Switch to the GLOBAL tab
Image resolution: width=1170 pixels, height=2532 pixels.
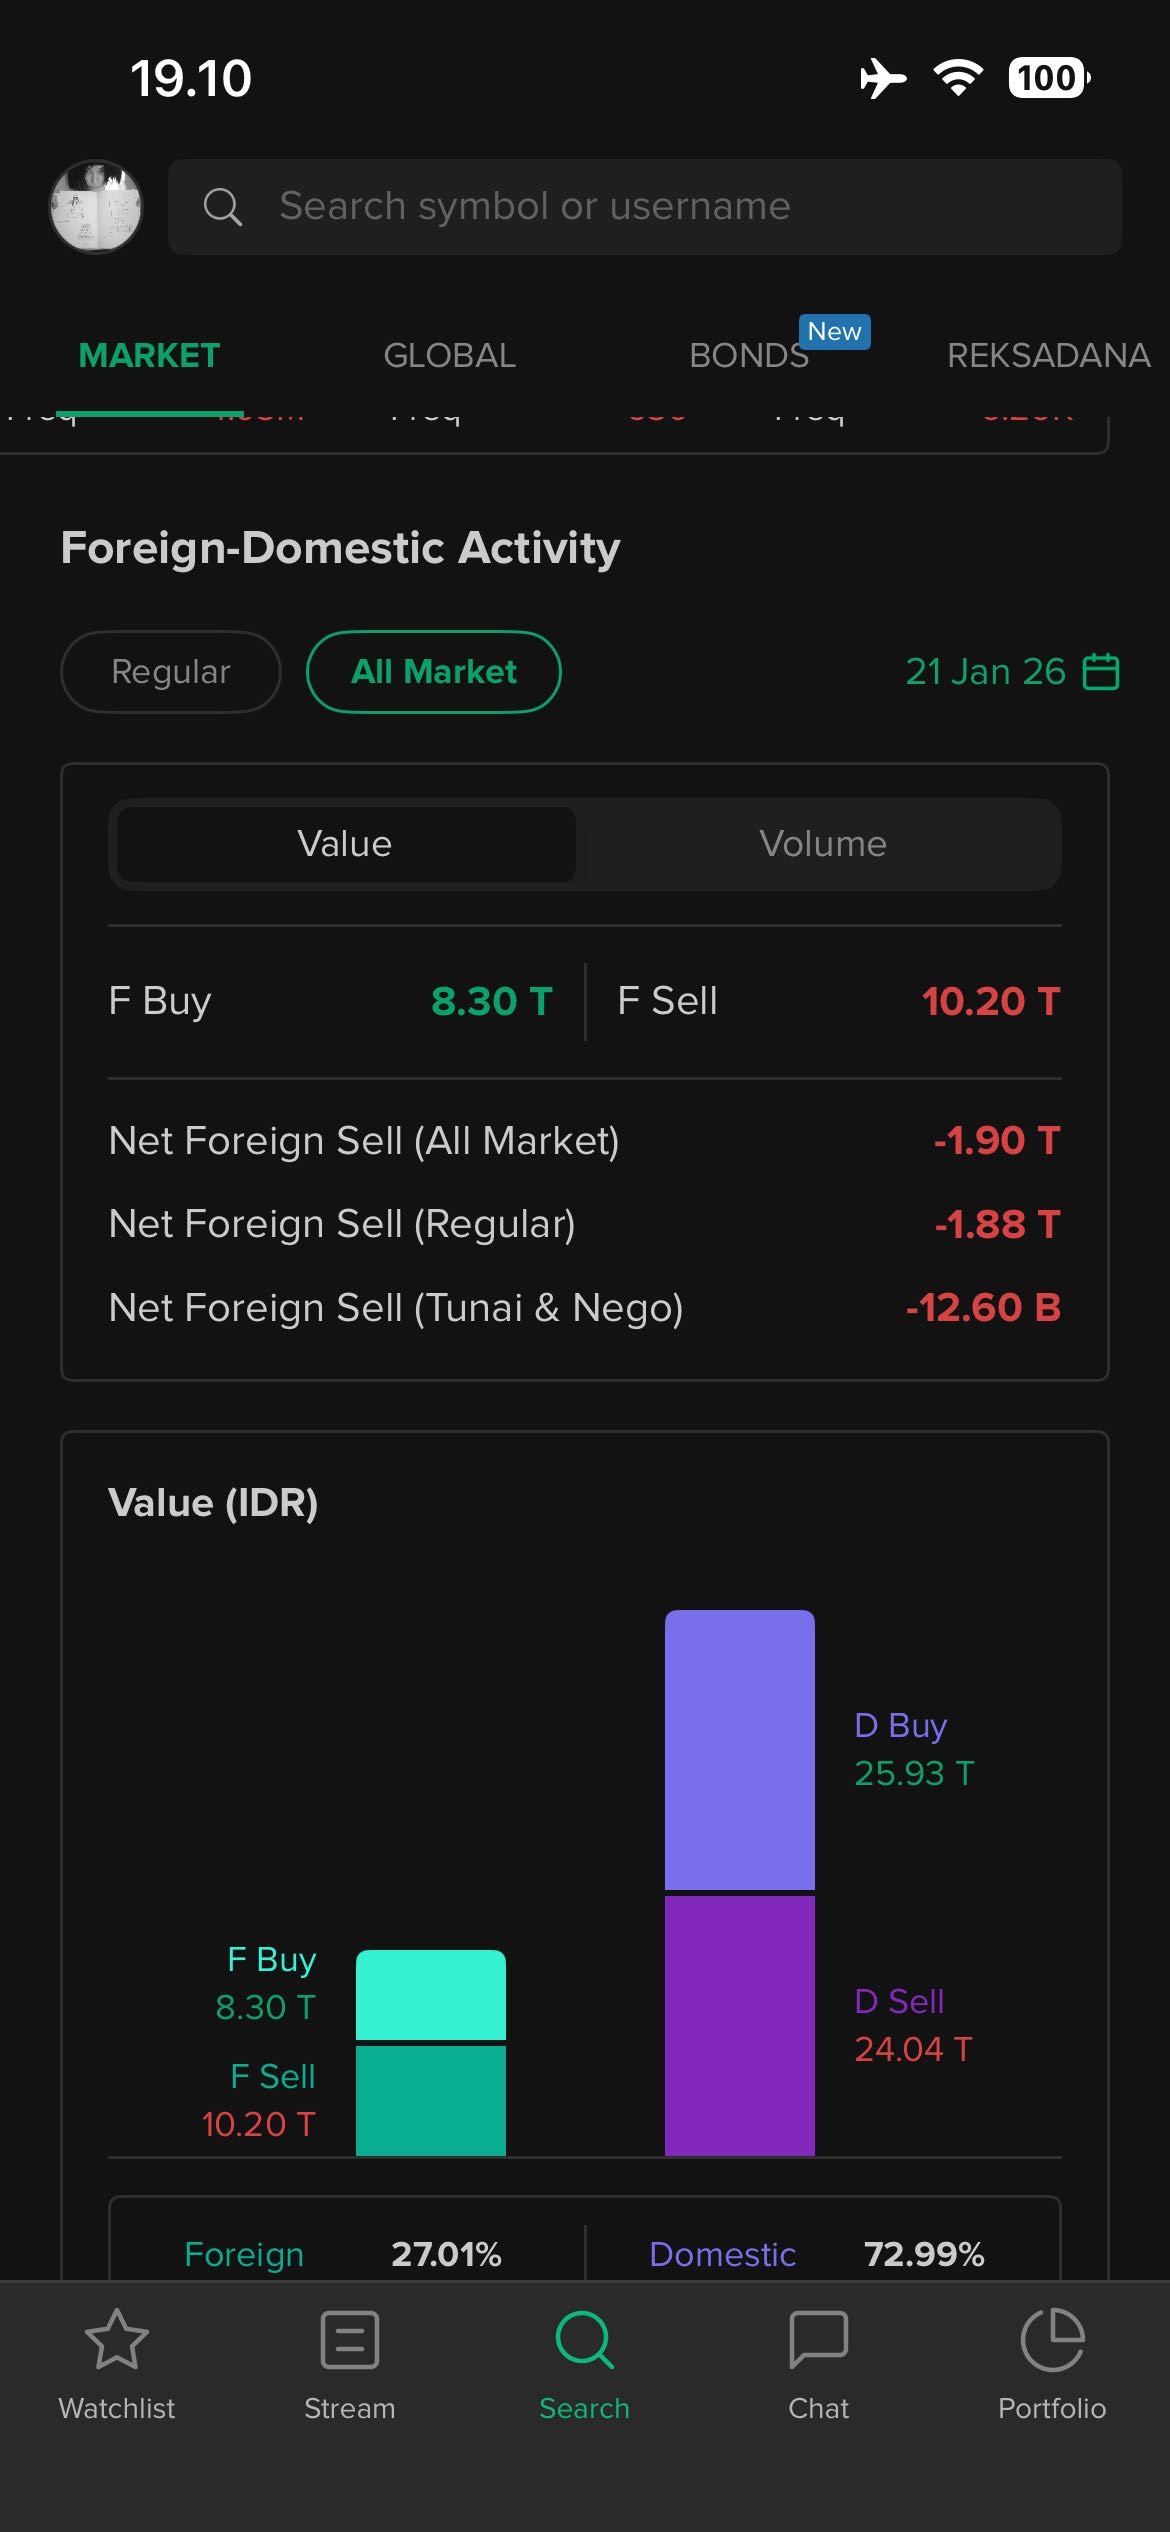(x=449, y=356)
